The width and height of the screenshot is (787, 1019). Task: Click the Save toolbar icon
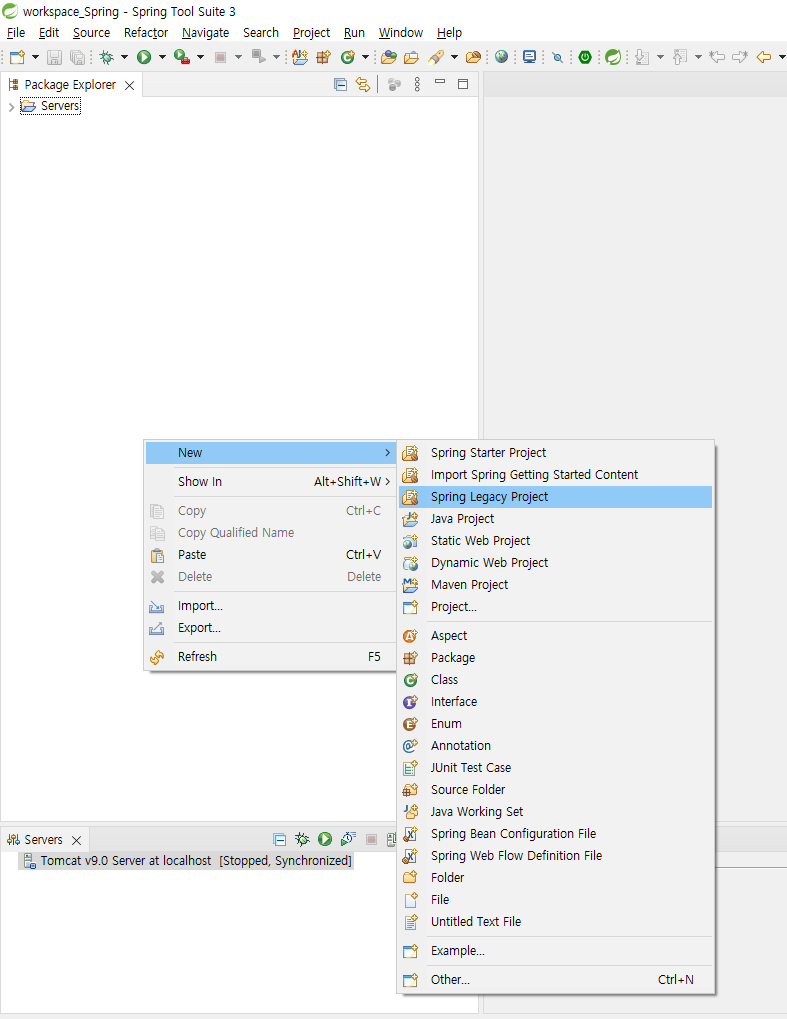pyautogui.click(x=55, y=57)
